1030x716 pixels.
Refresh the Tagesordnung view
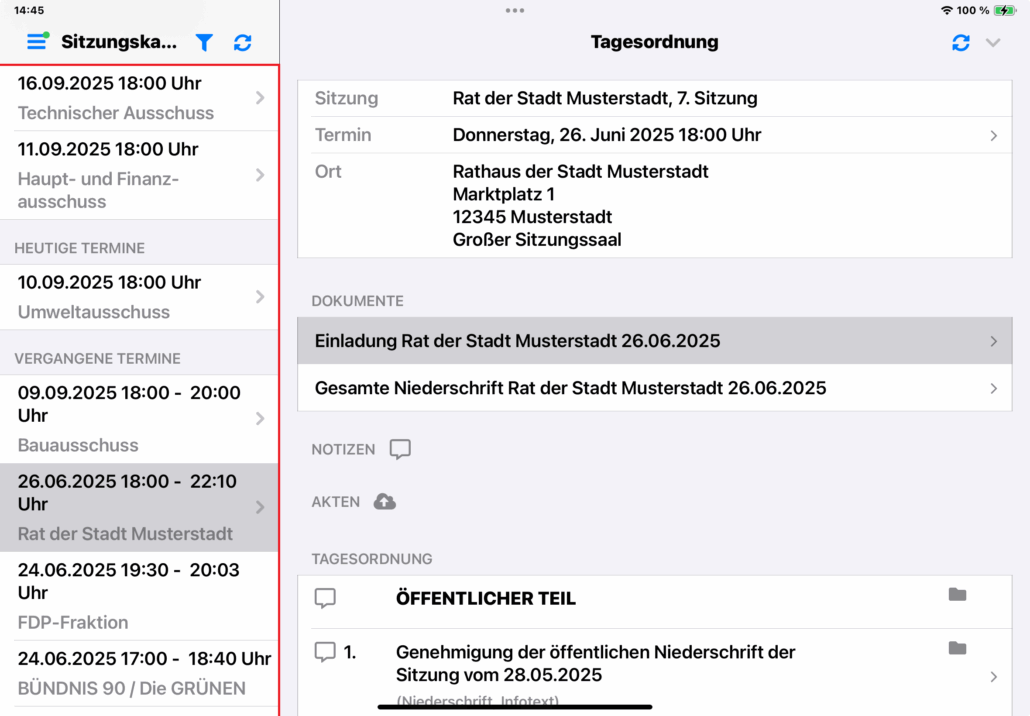tap(961, 42)
